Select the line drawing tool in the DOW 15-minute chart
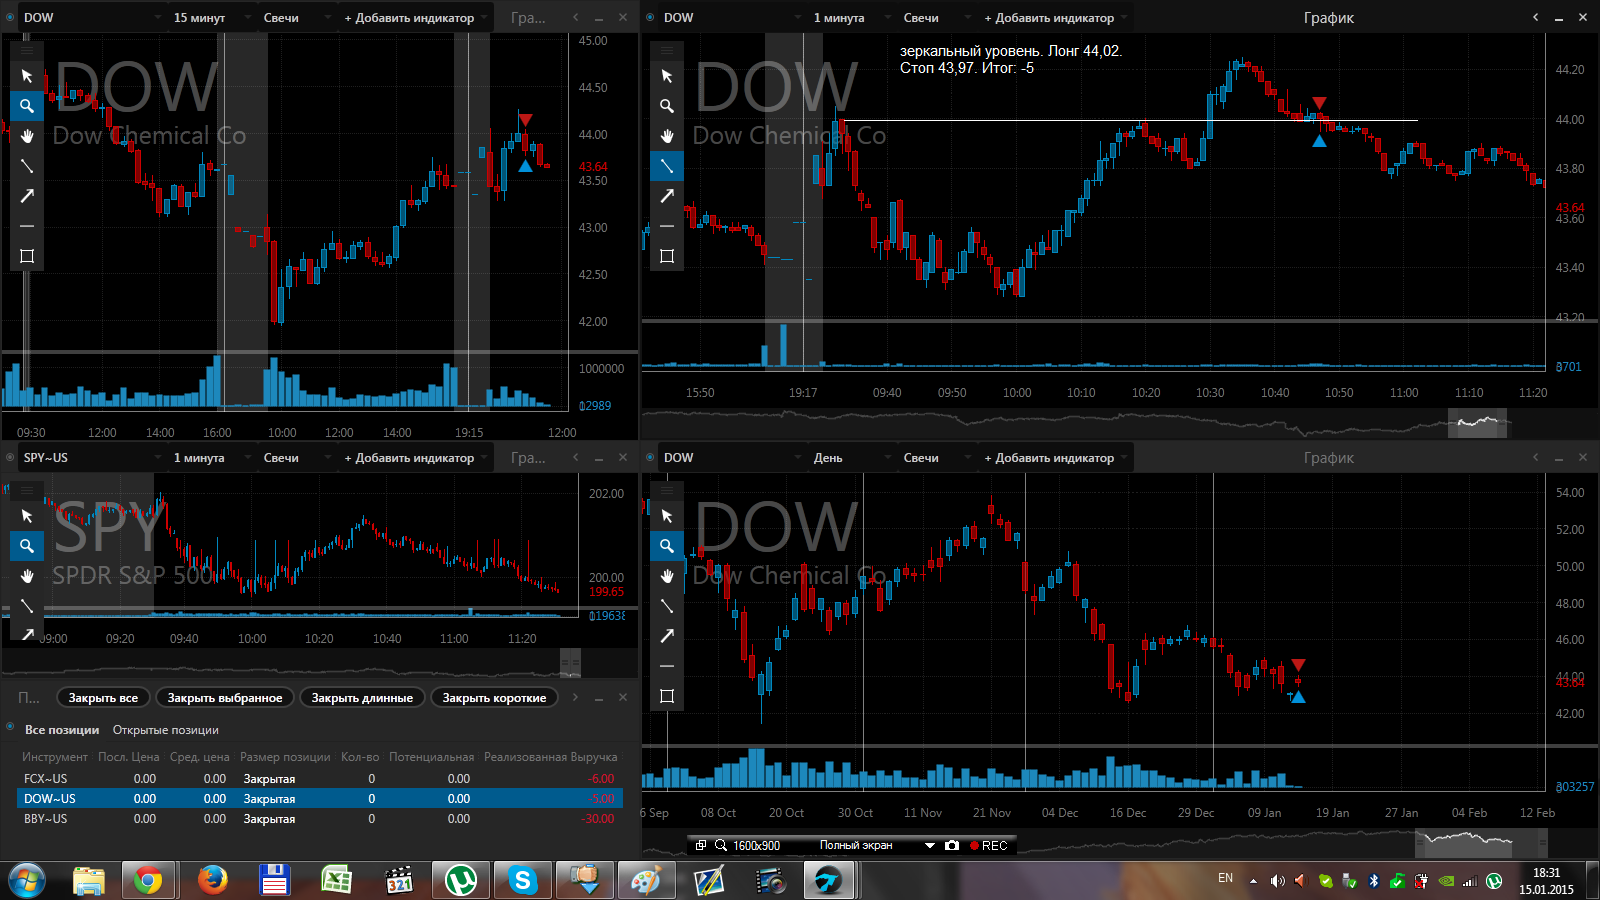This screenshot has height=900, width=1600. tap(27, 166)
